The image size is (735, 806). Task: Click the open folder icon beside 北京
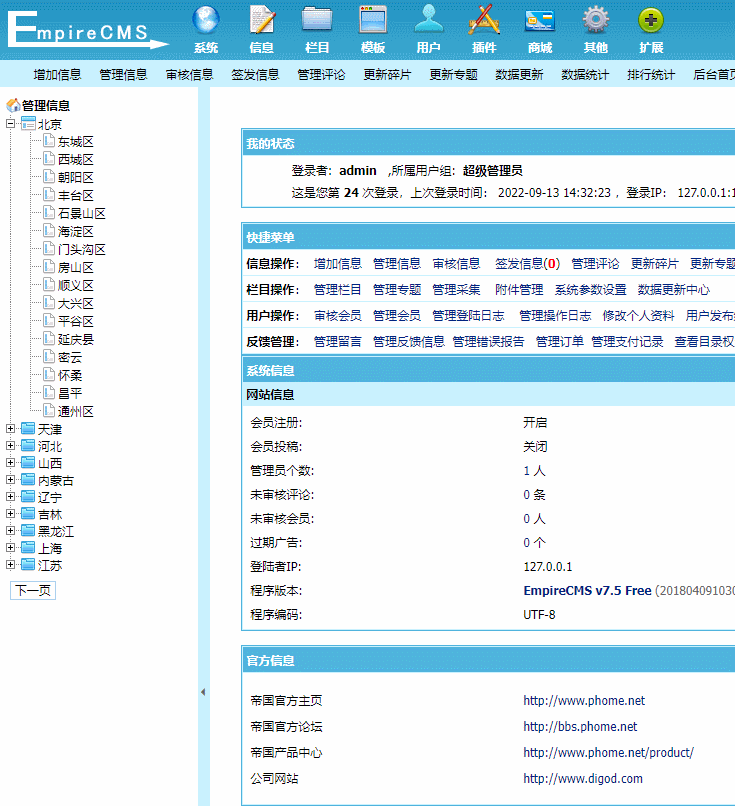28,124
